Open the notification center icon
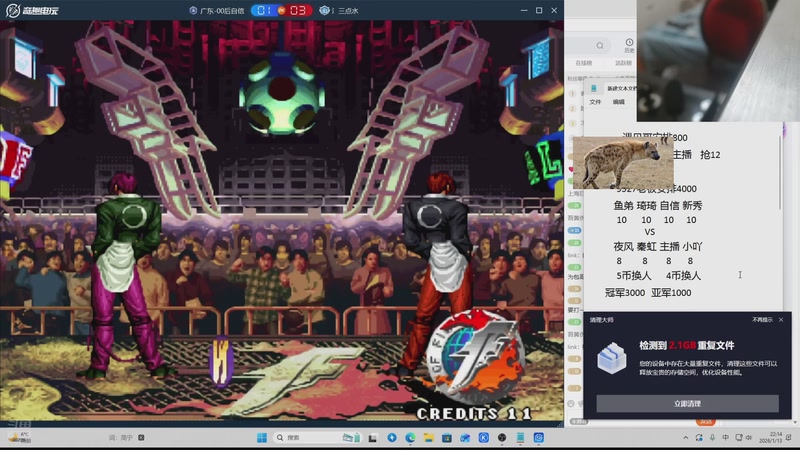 (x=789, y=438)
